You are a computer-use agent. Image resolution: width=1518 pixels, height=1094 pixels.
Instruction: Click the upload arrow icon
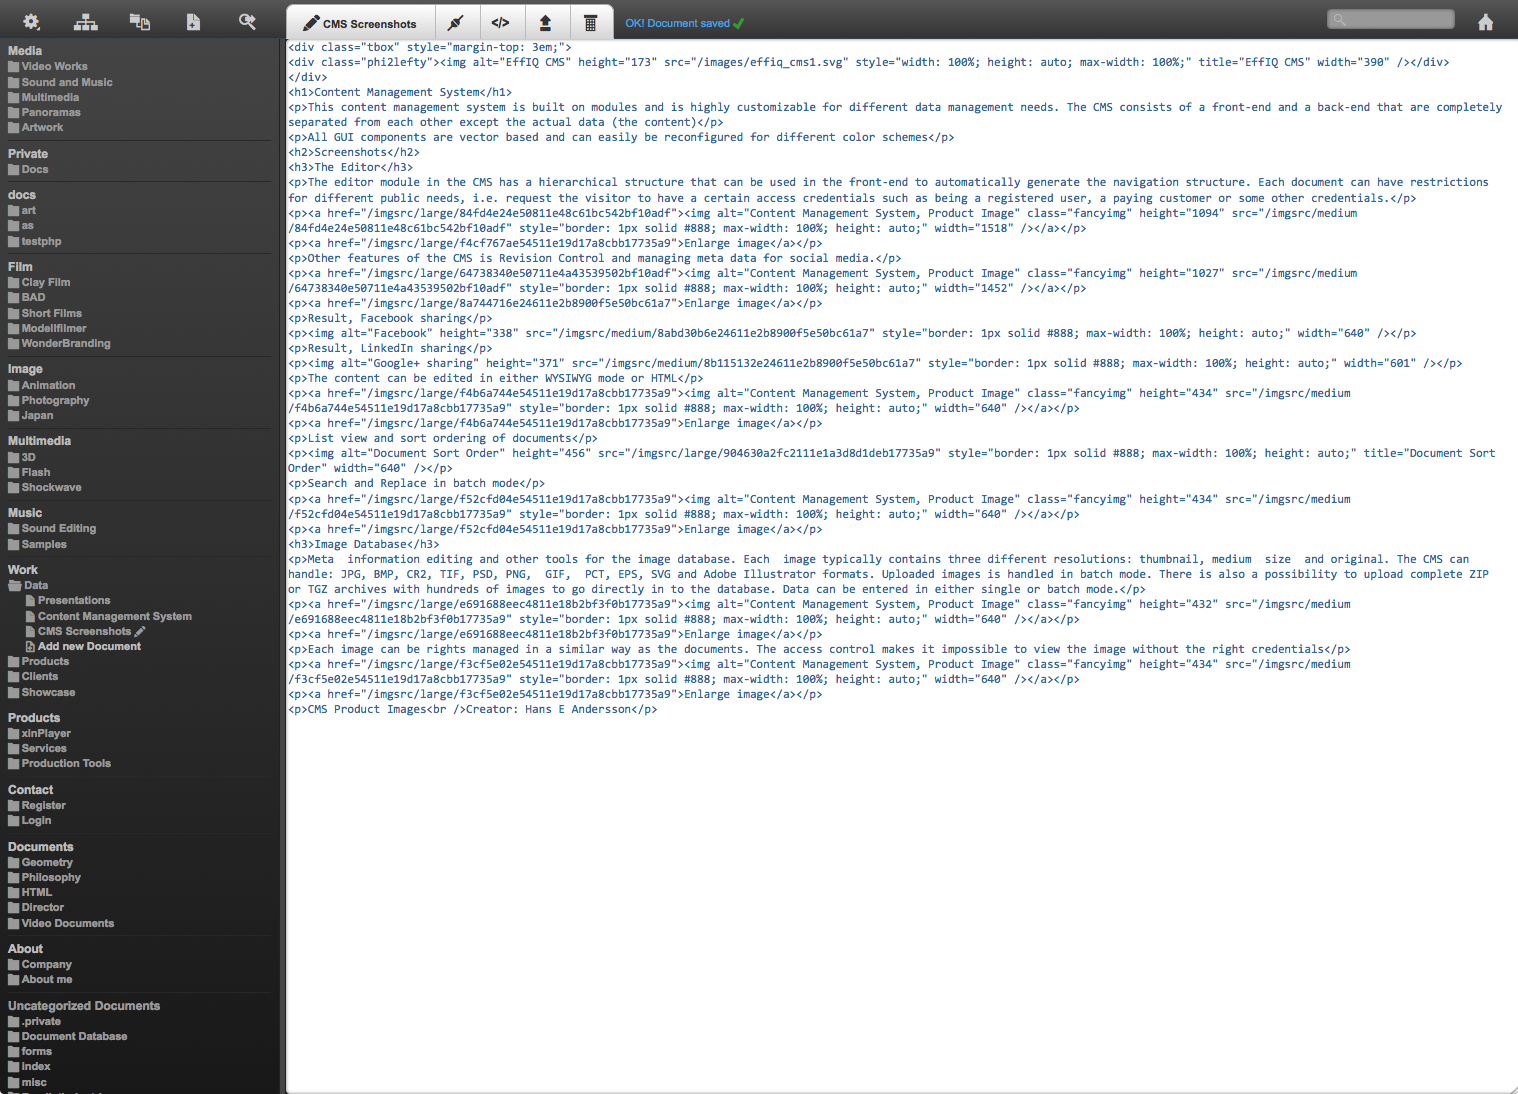click(545, 22)
